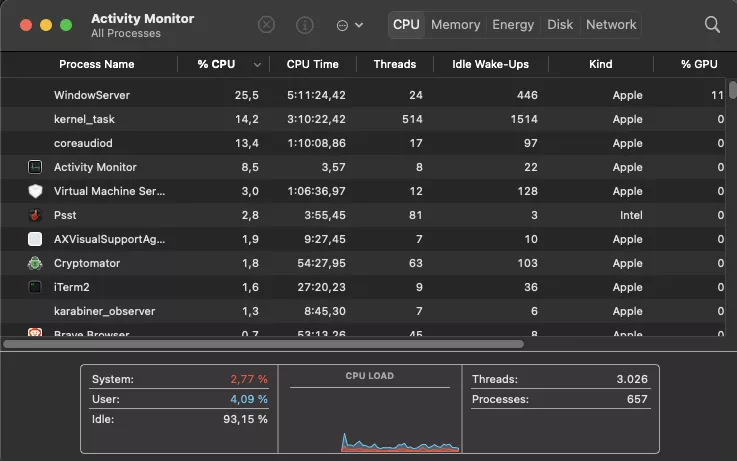Click the User percentage 4,09 %
Viewport: 737px width, 461px height.
coord(249,399)
